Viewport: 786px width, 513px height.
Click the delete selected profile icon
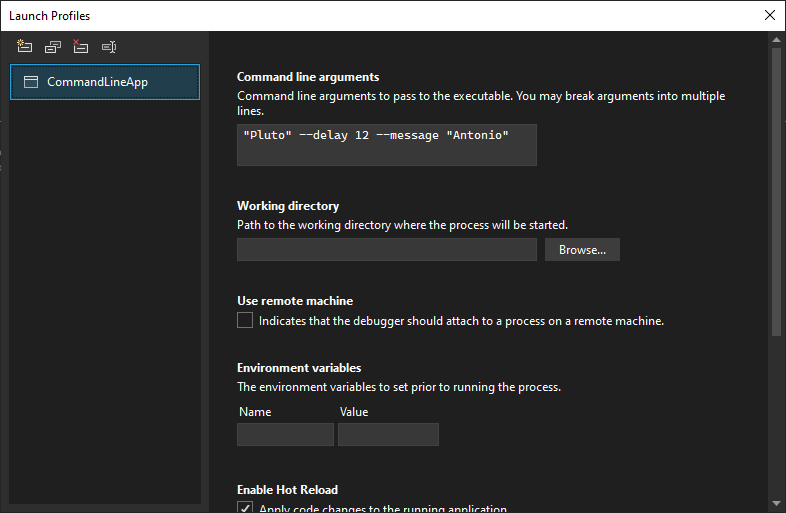click(81, 47)
